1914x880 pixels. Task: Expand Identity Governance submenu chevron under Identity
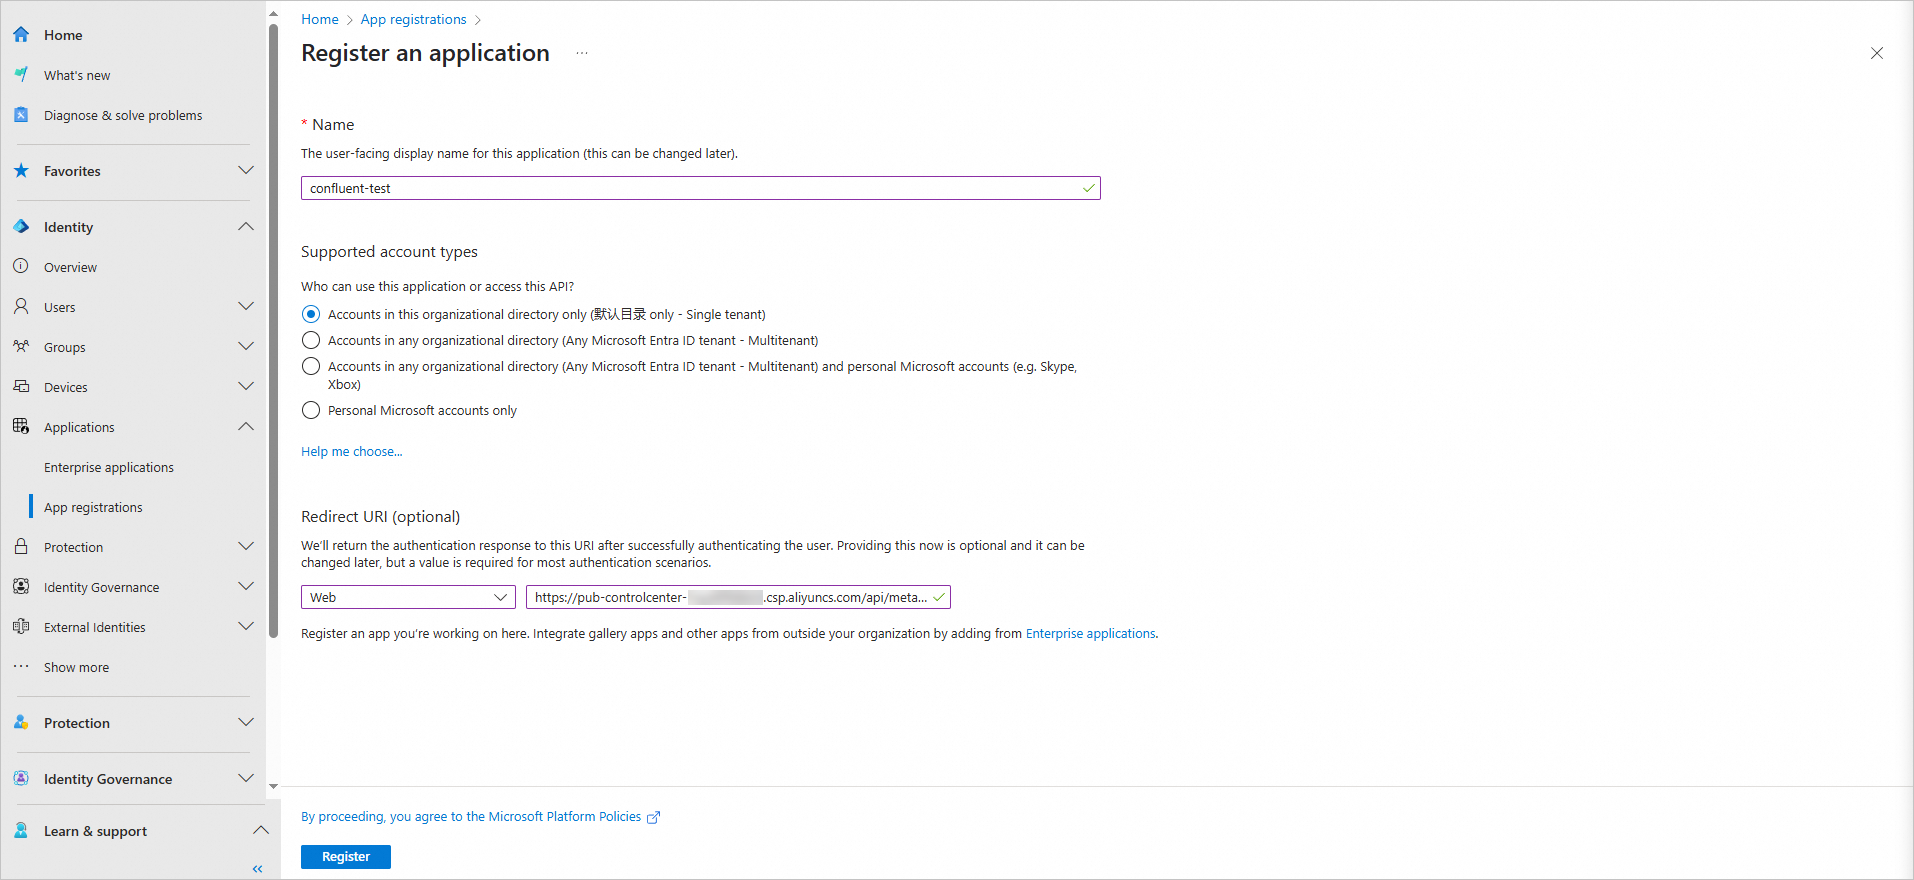click(x=246, y=586)
